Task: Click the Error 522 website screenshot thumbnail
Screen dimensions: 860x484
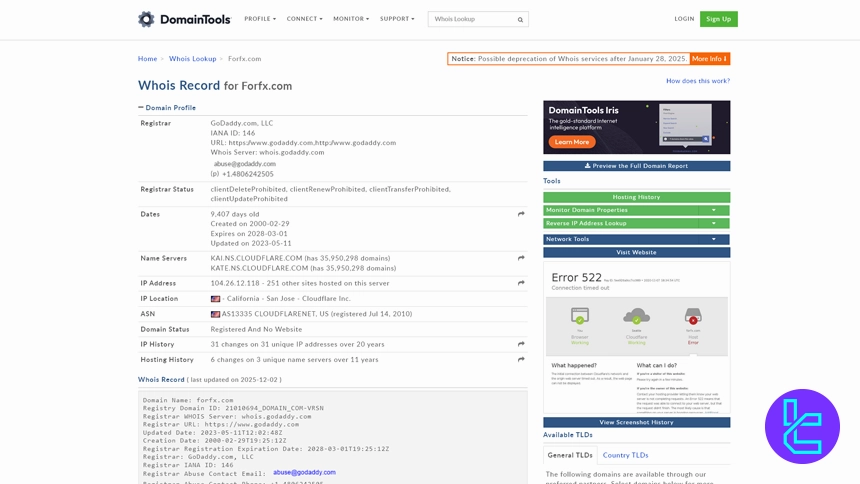Action: click(x=636, y=337)
